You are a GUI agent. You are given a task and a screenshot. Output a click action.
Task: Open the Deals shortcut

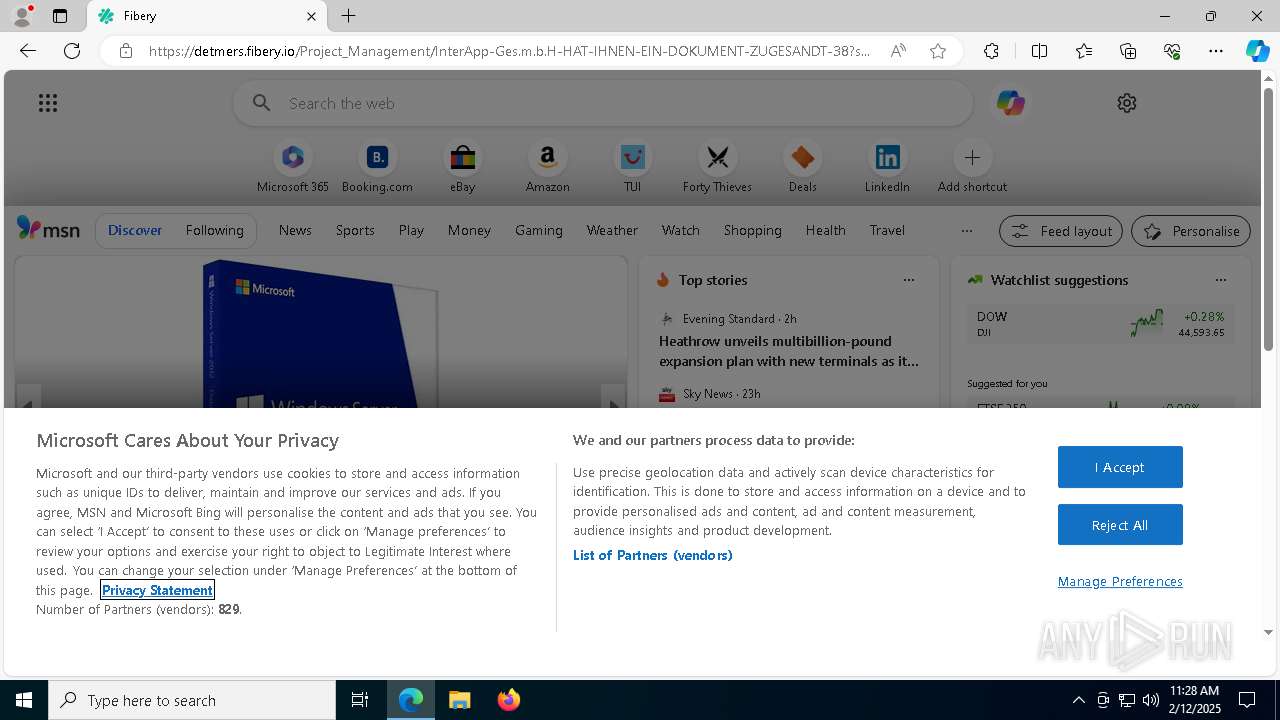click(802, 166)
